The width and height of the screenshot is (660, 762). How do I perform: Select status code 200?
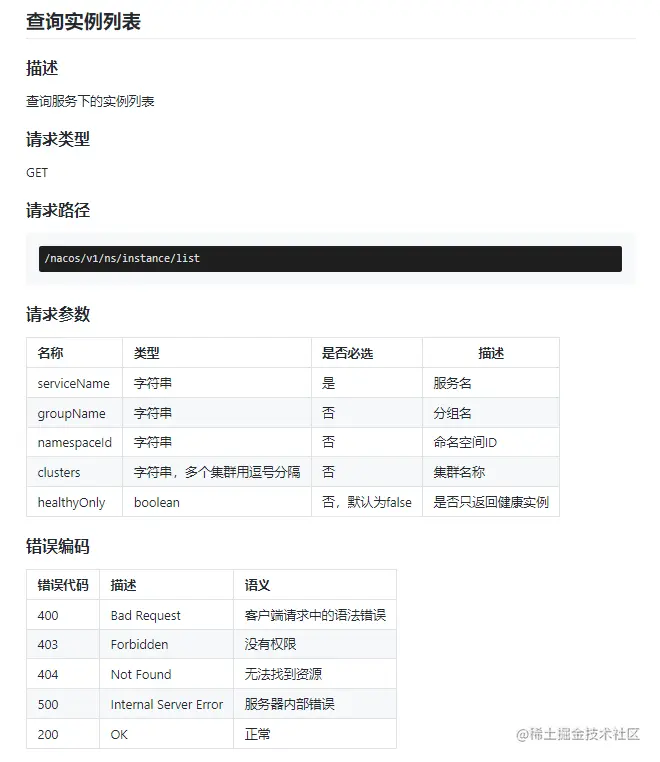click(x=48, y=734)
